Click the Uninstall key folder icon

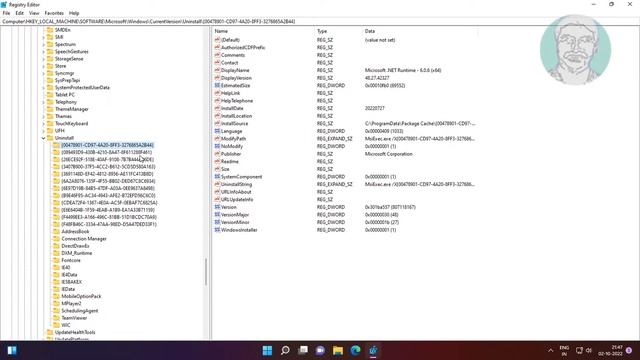point(50,138)
